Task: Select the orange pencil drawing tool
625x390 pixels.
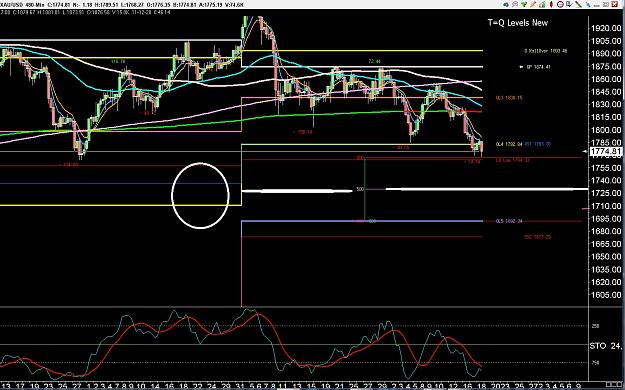Action: pyautogui.click(x=533, y=4)
